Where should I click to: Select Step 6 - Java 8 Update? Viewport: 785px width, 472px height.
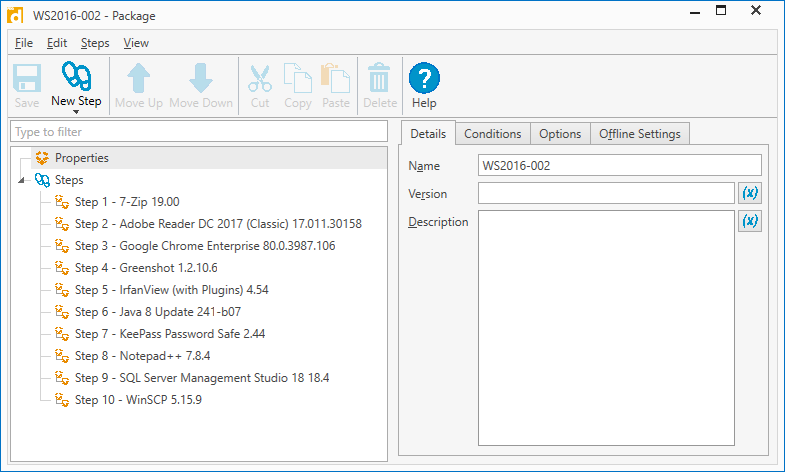(x=158, y=312)
